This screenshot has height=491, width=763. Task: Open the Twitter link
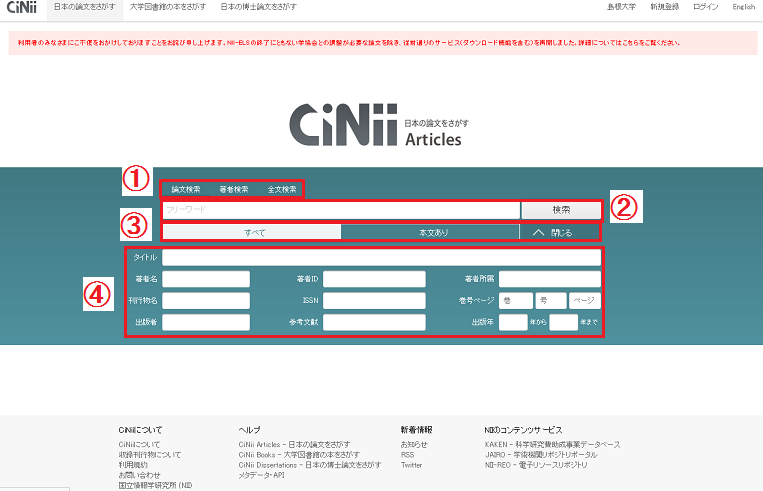[x=412, y=465]
